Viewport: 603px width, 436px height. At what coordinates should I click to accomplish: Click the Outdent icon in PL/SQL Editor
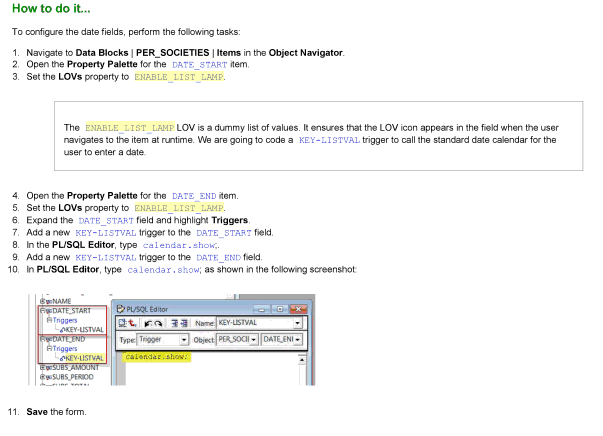point(184,324)
